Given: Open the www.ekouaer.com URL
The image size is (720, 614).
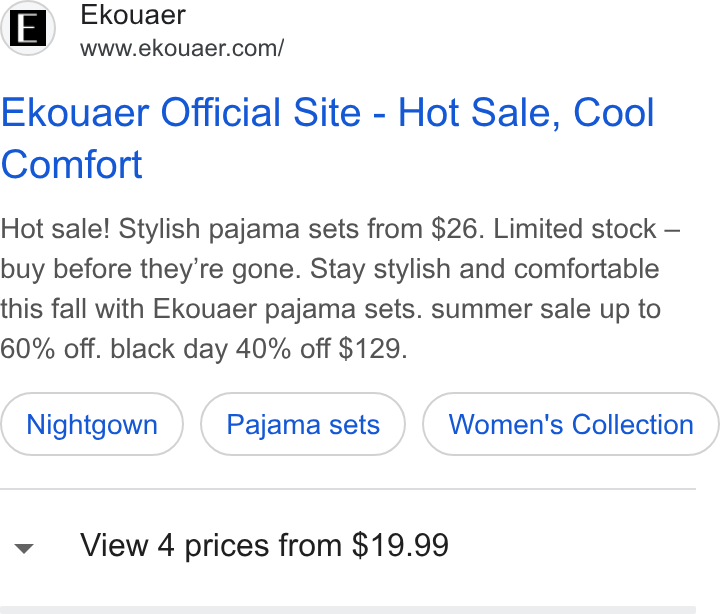Looking at the screenshot, I should pos(182,48).
